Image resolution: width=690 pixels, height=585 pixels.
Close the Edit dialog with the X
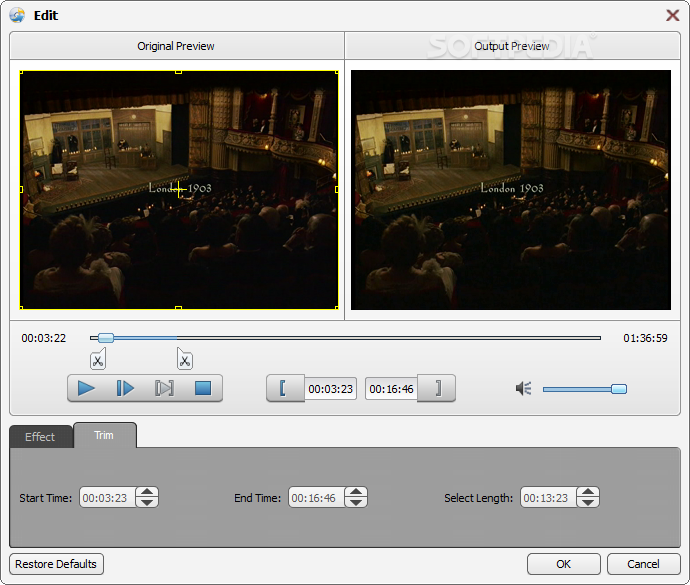(672, 15)
